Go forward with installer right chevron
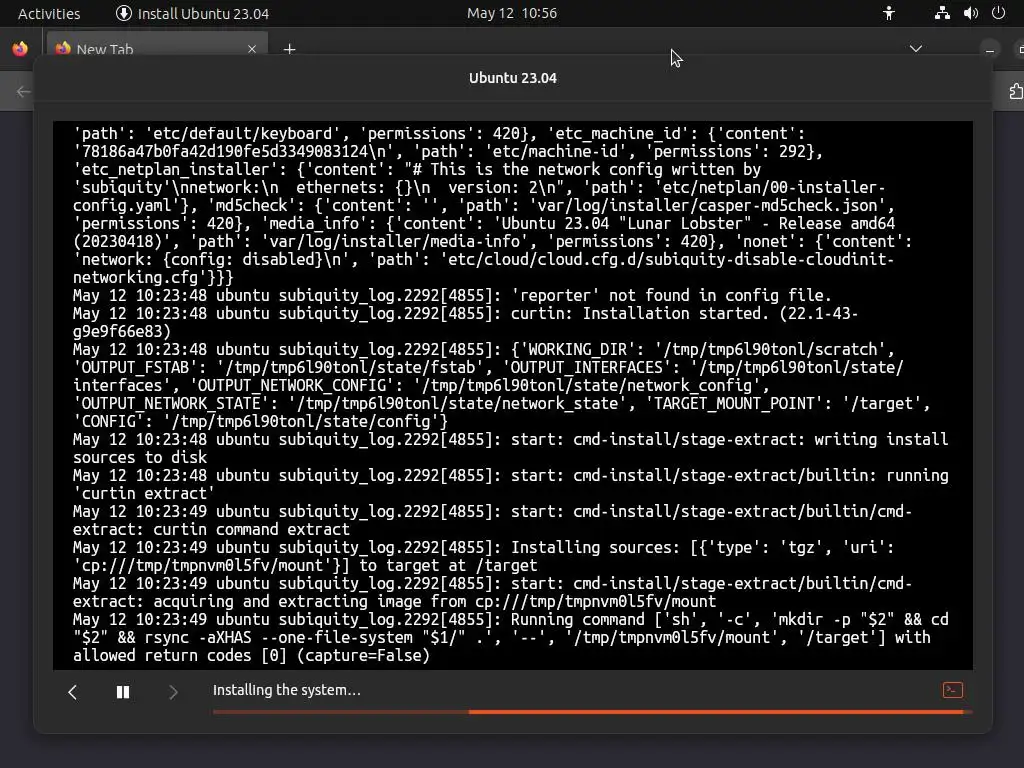Viewport: 1024px width, 768px height. click(173, 692)
